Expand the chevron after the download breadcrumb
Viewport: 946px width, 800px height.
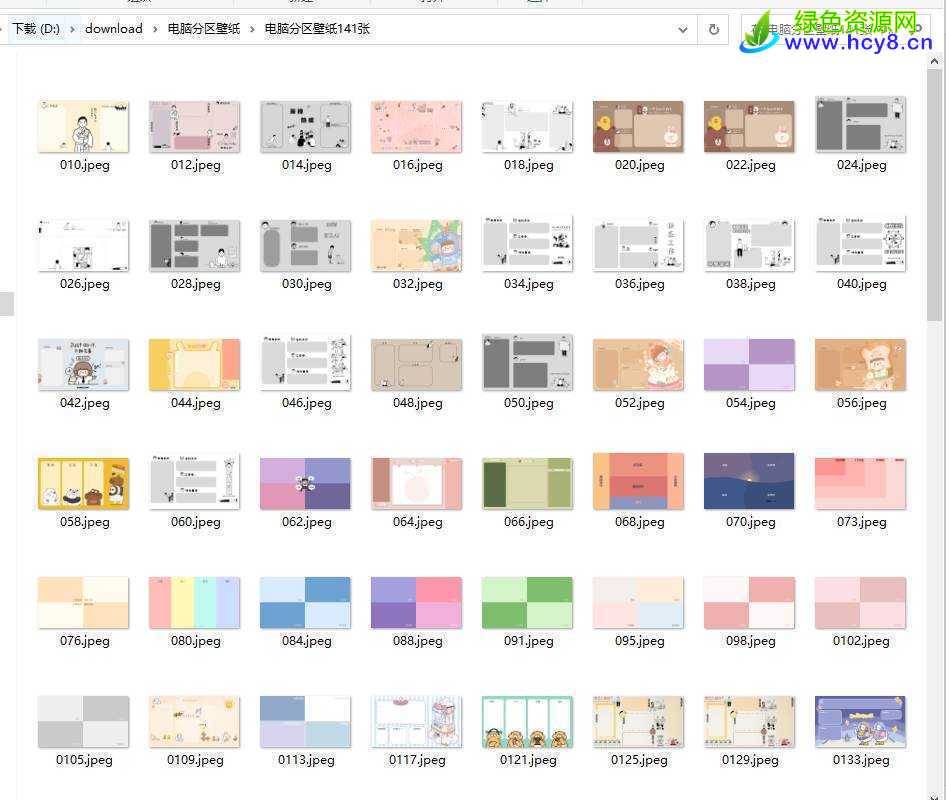(x=155, y=29)
